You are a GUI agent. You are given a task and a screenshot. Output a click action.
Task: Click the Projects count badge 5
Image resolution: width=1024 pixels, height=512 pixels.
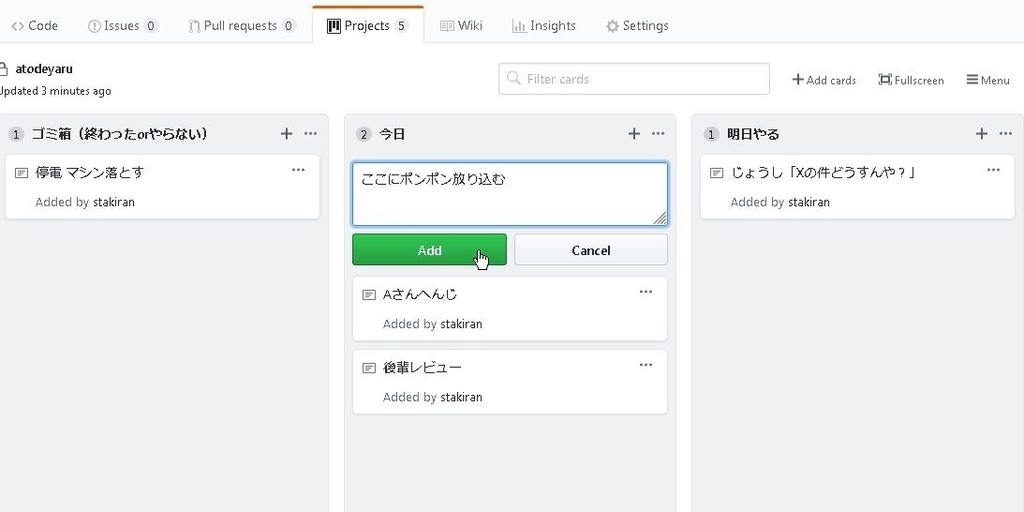tap(401, 25)
